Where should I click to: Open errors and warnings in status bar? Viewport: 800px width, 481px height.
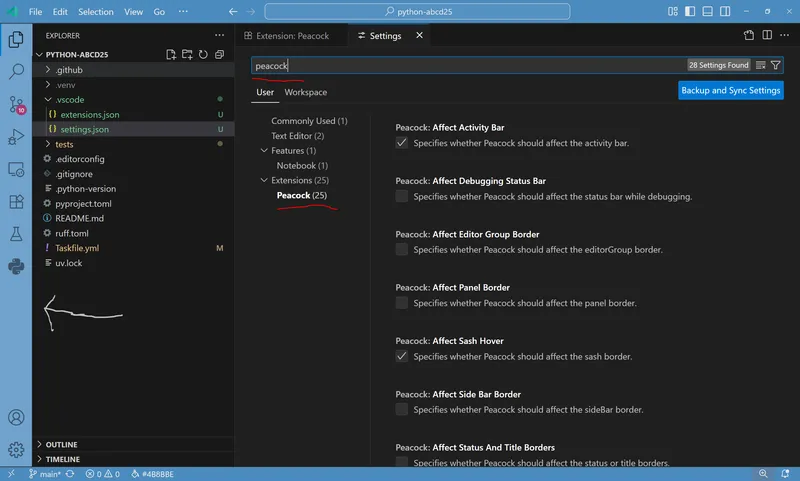[x=103, y=474]
